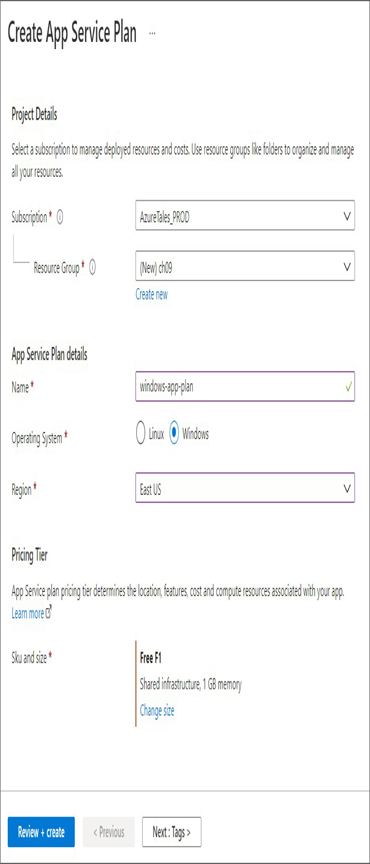Click the Free F1 pricing tier label
Image resolution: width=370 pixels, height=864 pixels.
pyautogui.click(x=150, y=658)
